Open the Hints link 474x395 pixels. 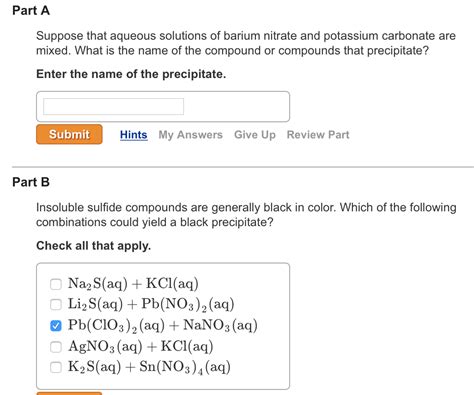[134, 135]
